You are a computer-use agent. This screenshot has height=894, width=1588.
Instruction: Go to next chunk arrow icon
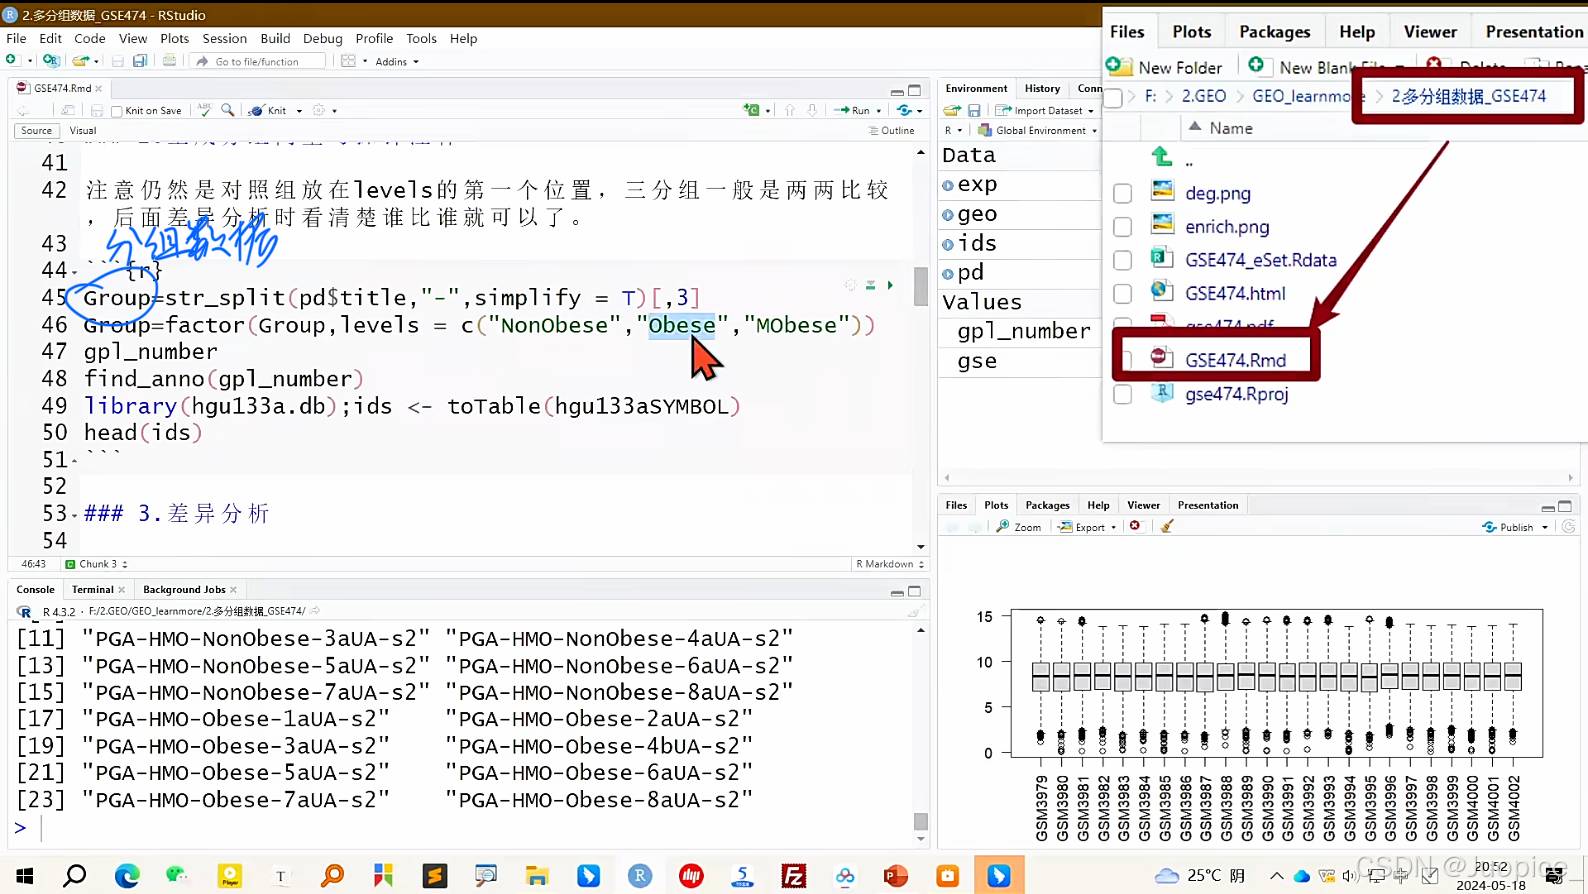[x=812, y=110]
